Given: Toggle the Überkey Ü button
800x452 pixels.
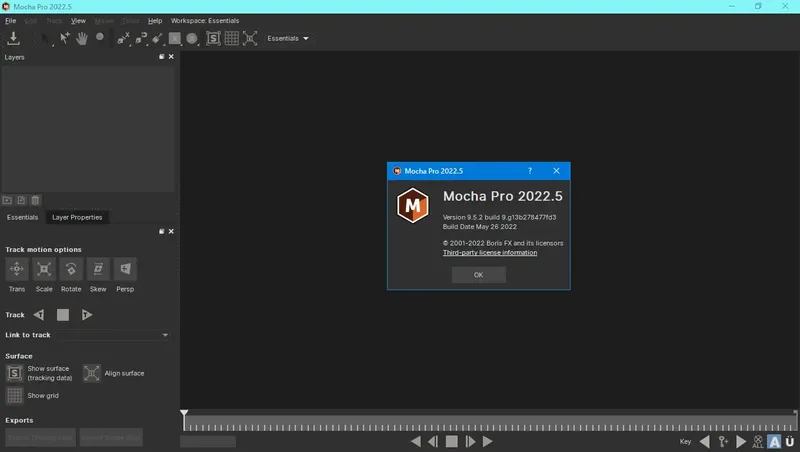Looking at the screenshot, I should tap(790, 441).
